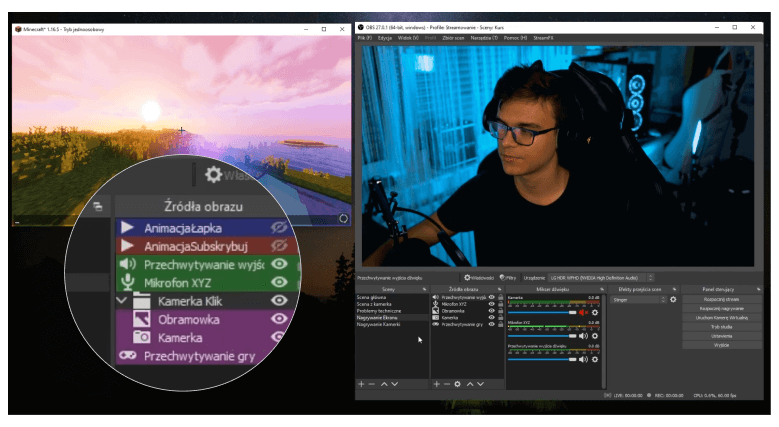
Task: Click scene transition settings gear icon
Action: coord(673,299)
